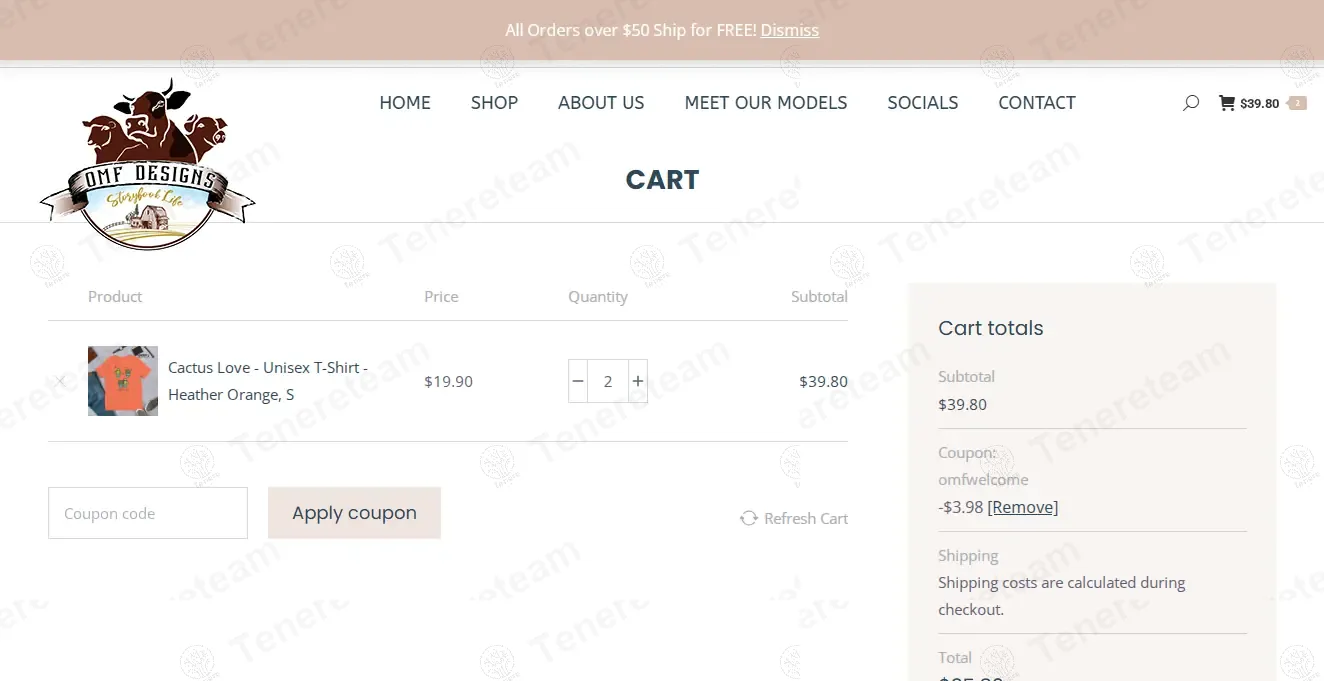View the orange t-shirt product thumbnail
The width and height of the screenshot is (1324, 681).
(123, 381)
